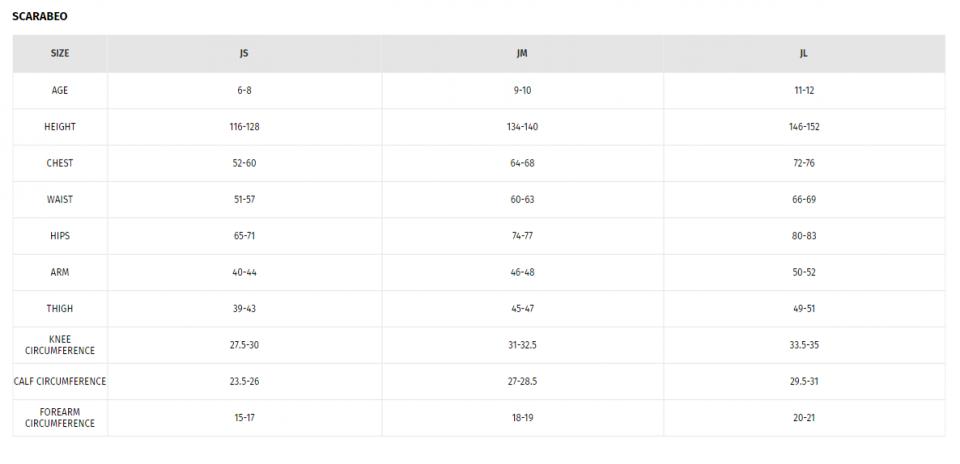Select the JS forearm value 15-17
The height and width of the screenshot is (464, 960).
point(244,417)
